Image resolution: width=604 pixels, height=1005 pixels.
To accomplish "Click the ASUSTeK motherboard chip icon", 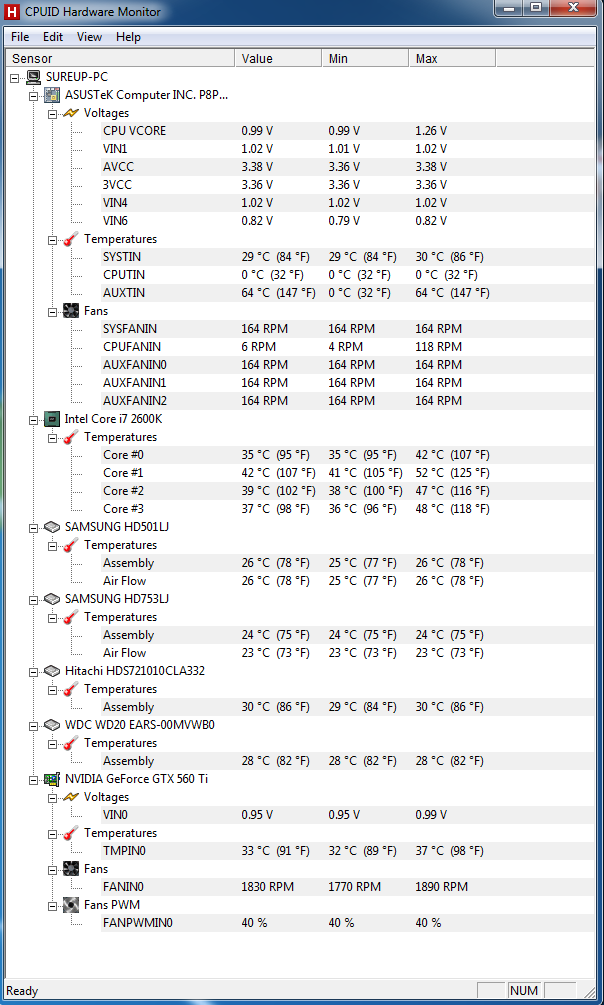I will pos(52,96).
